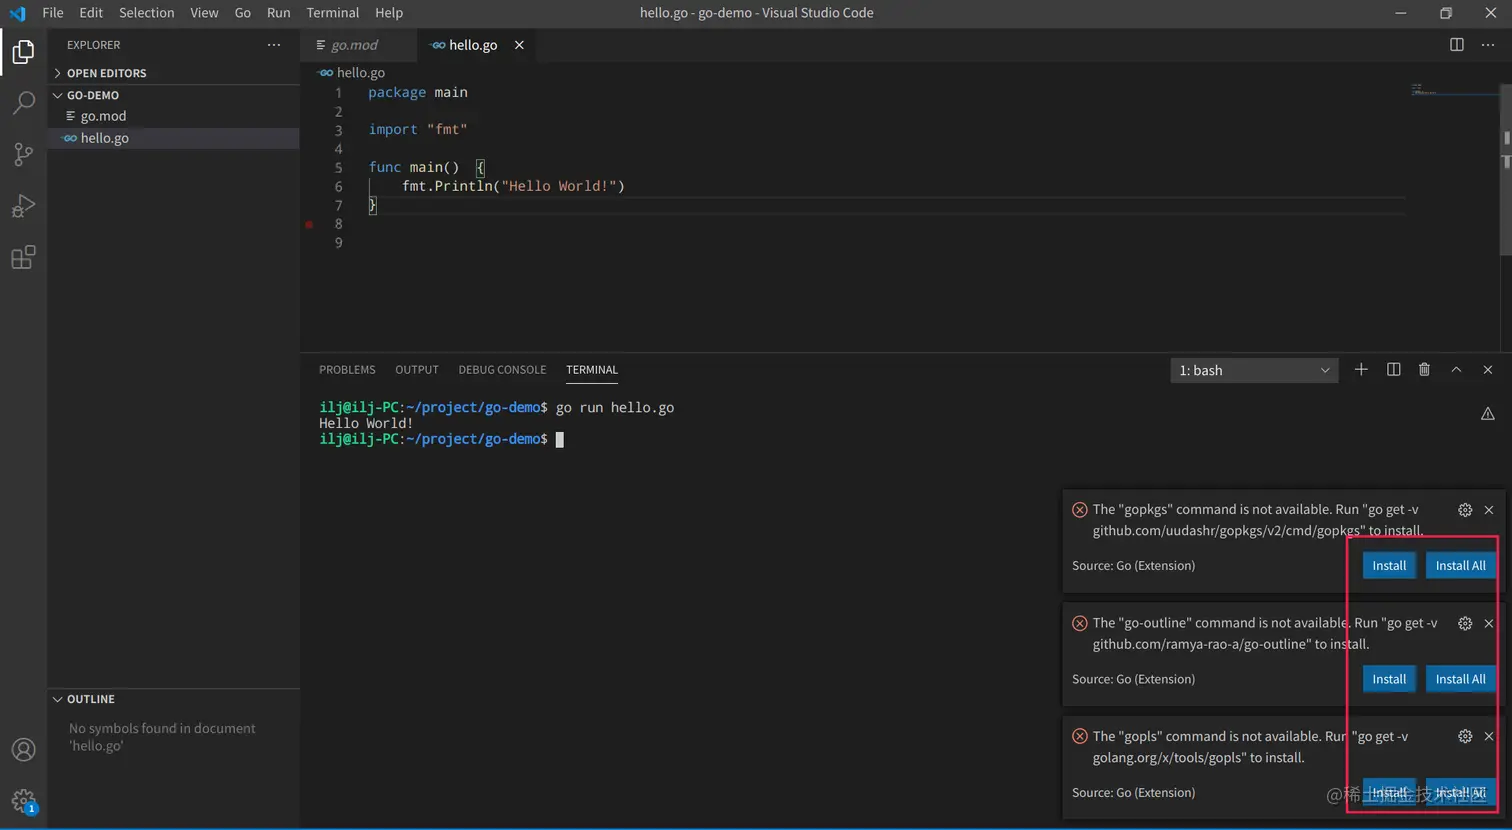The width and height of the screenshot is (1512, 830).
Task: Switch to the Debug Console tab
Action: tap(502, 370)
